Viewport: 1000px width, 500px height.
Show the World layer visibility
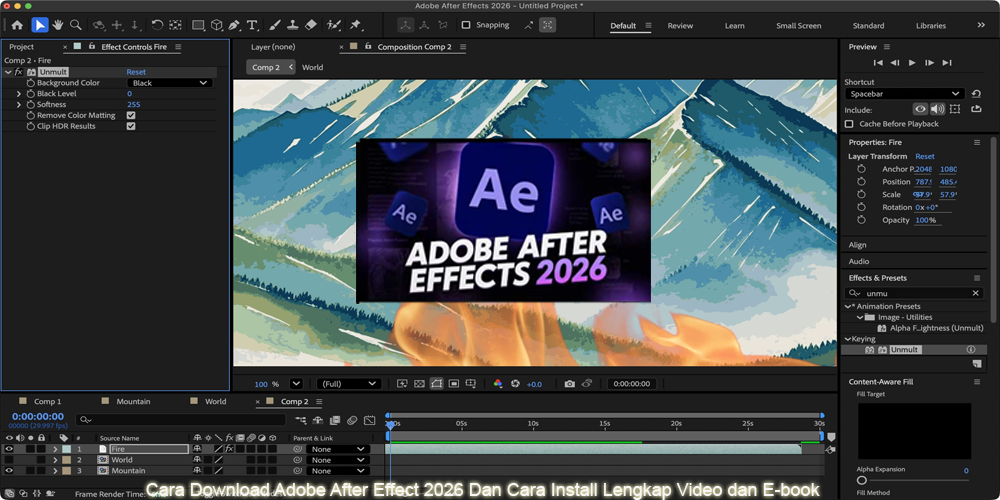tap(9, 460)
